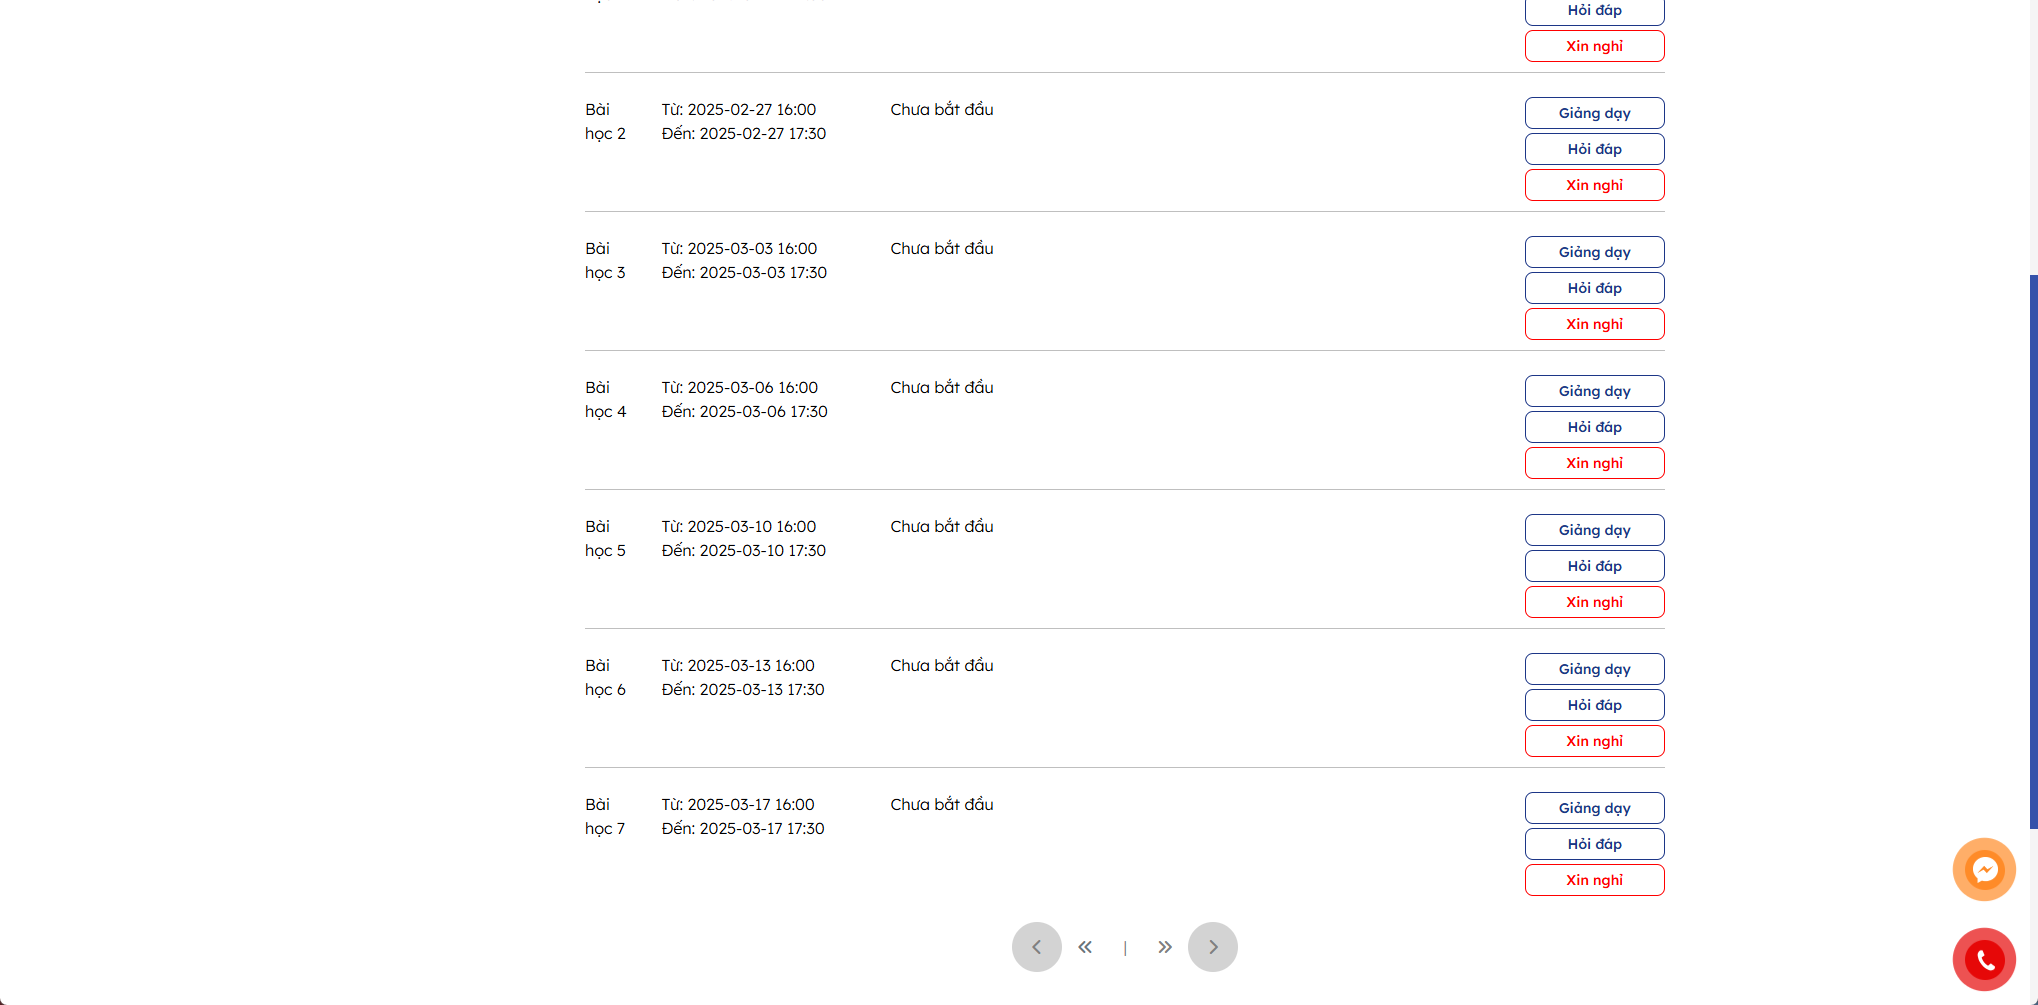Go to next page with right chevron
The height and width of the screenshot is (1005, 2038).
click(x=1213, y=947)
